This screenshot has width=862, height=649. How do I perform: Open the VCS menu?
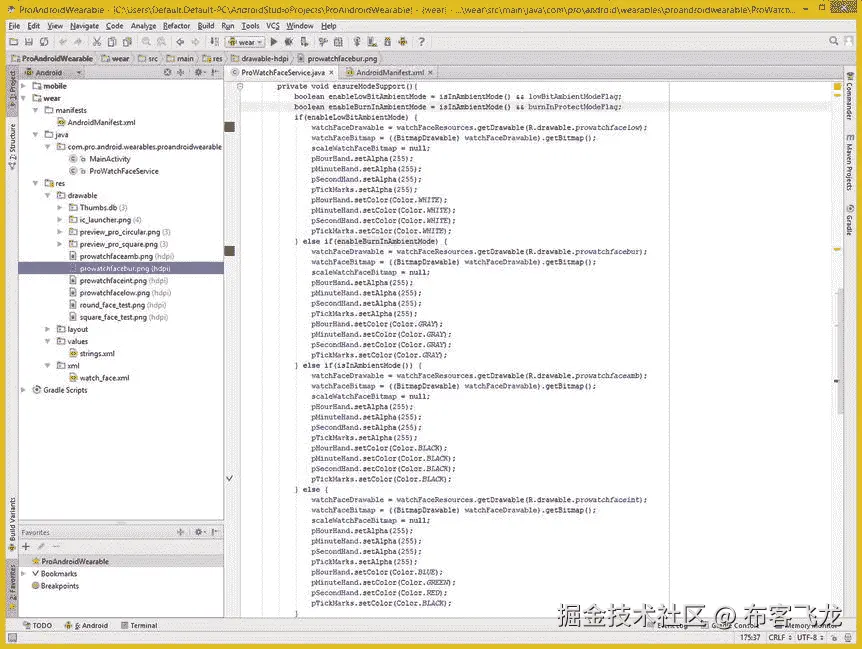tap(273, 26)
